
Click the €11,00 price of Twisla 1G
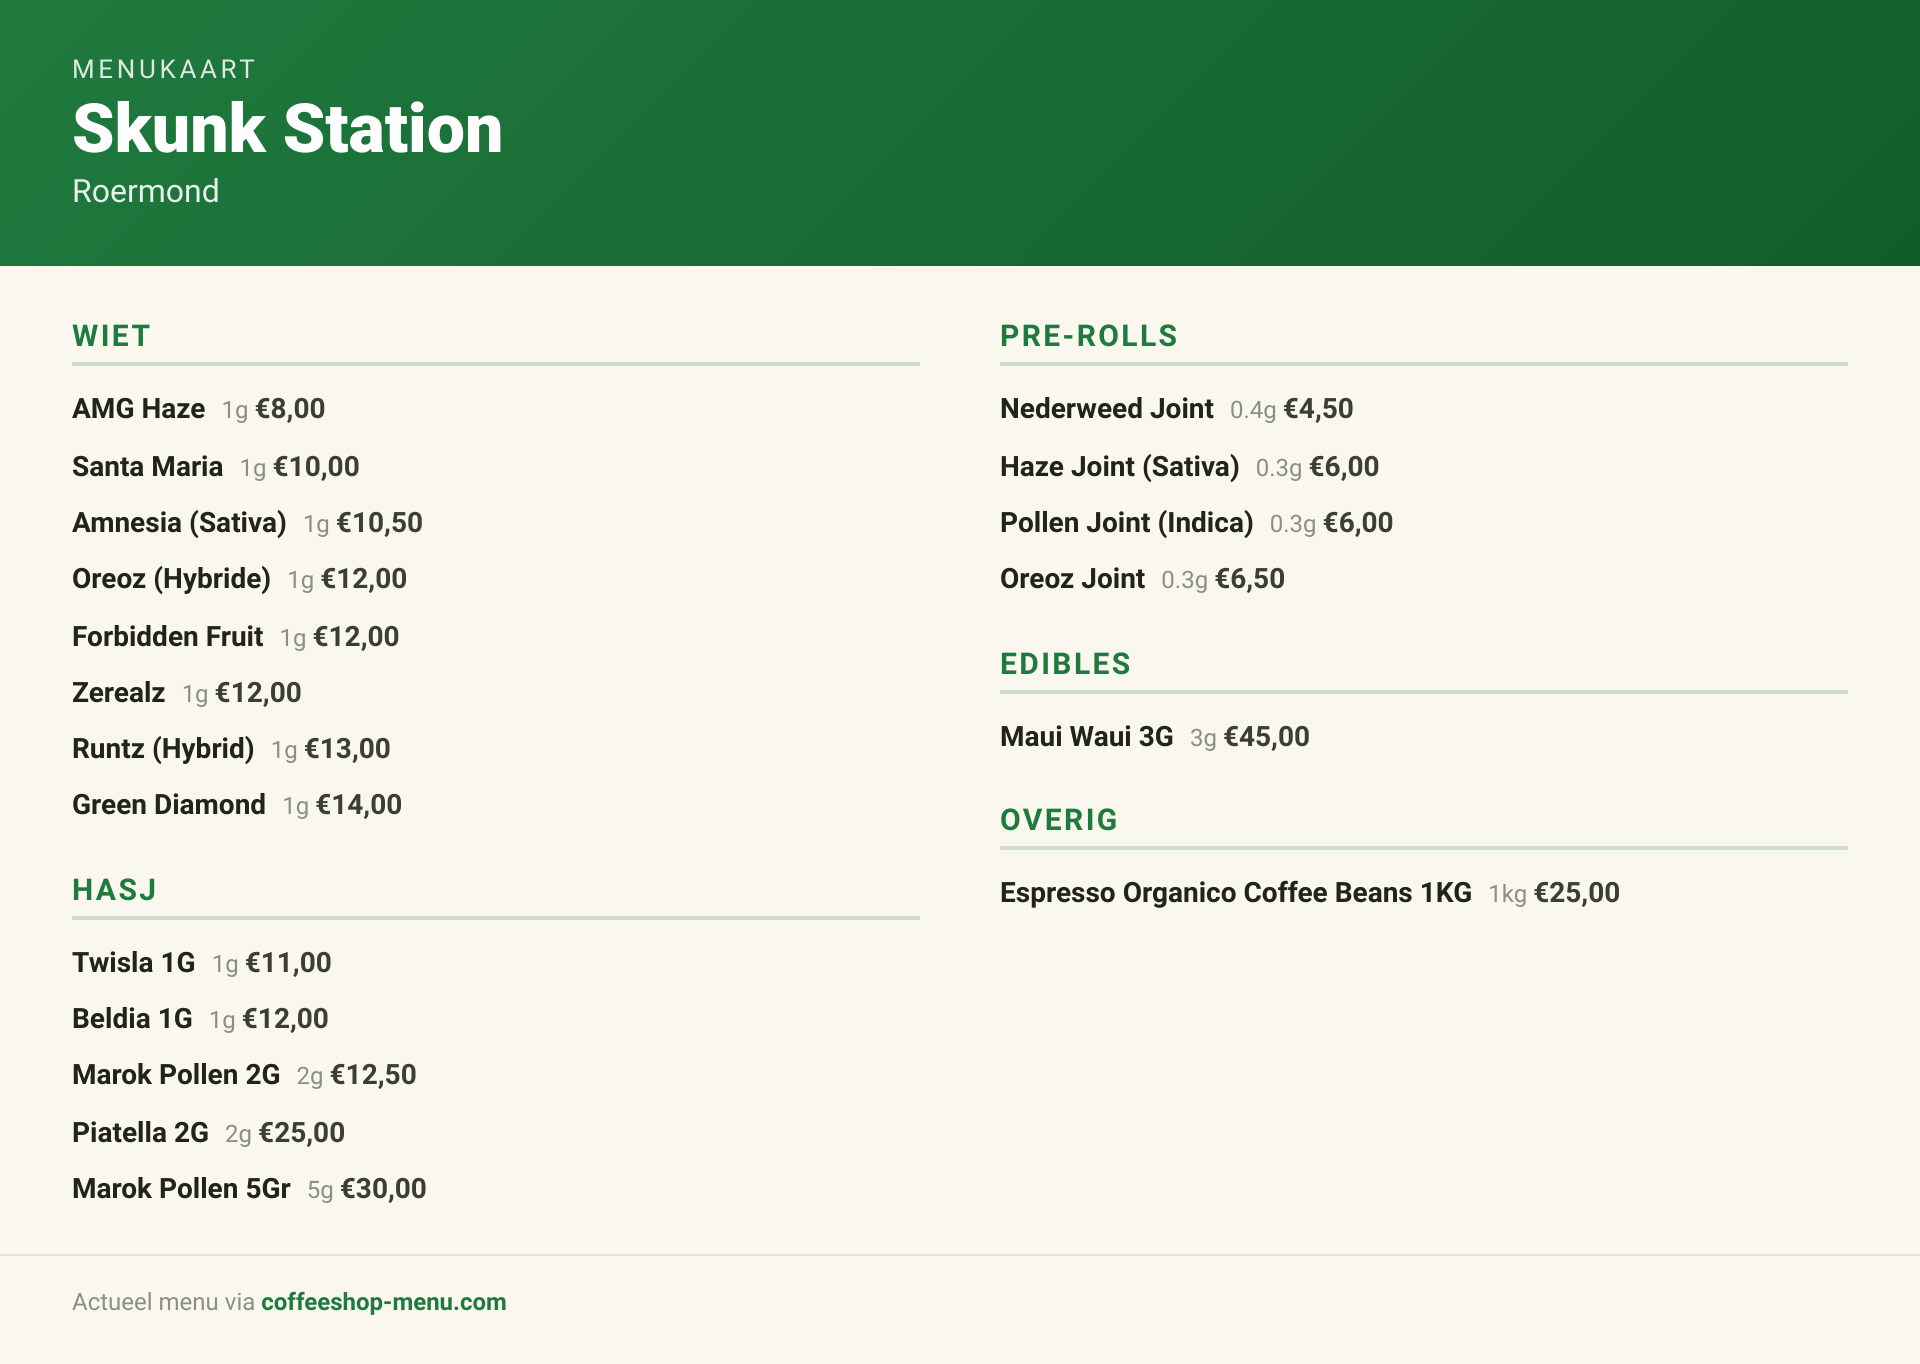(288, 963)
